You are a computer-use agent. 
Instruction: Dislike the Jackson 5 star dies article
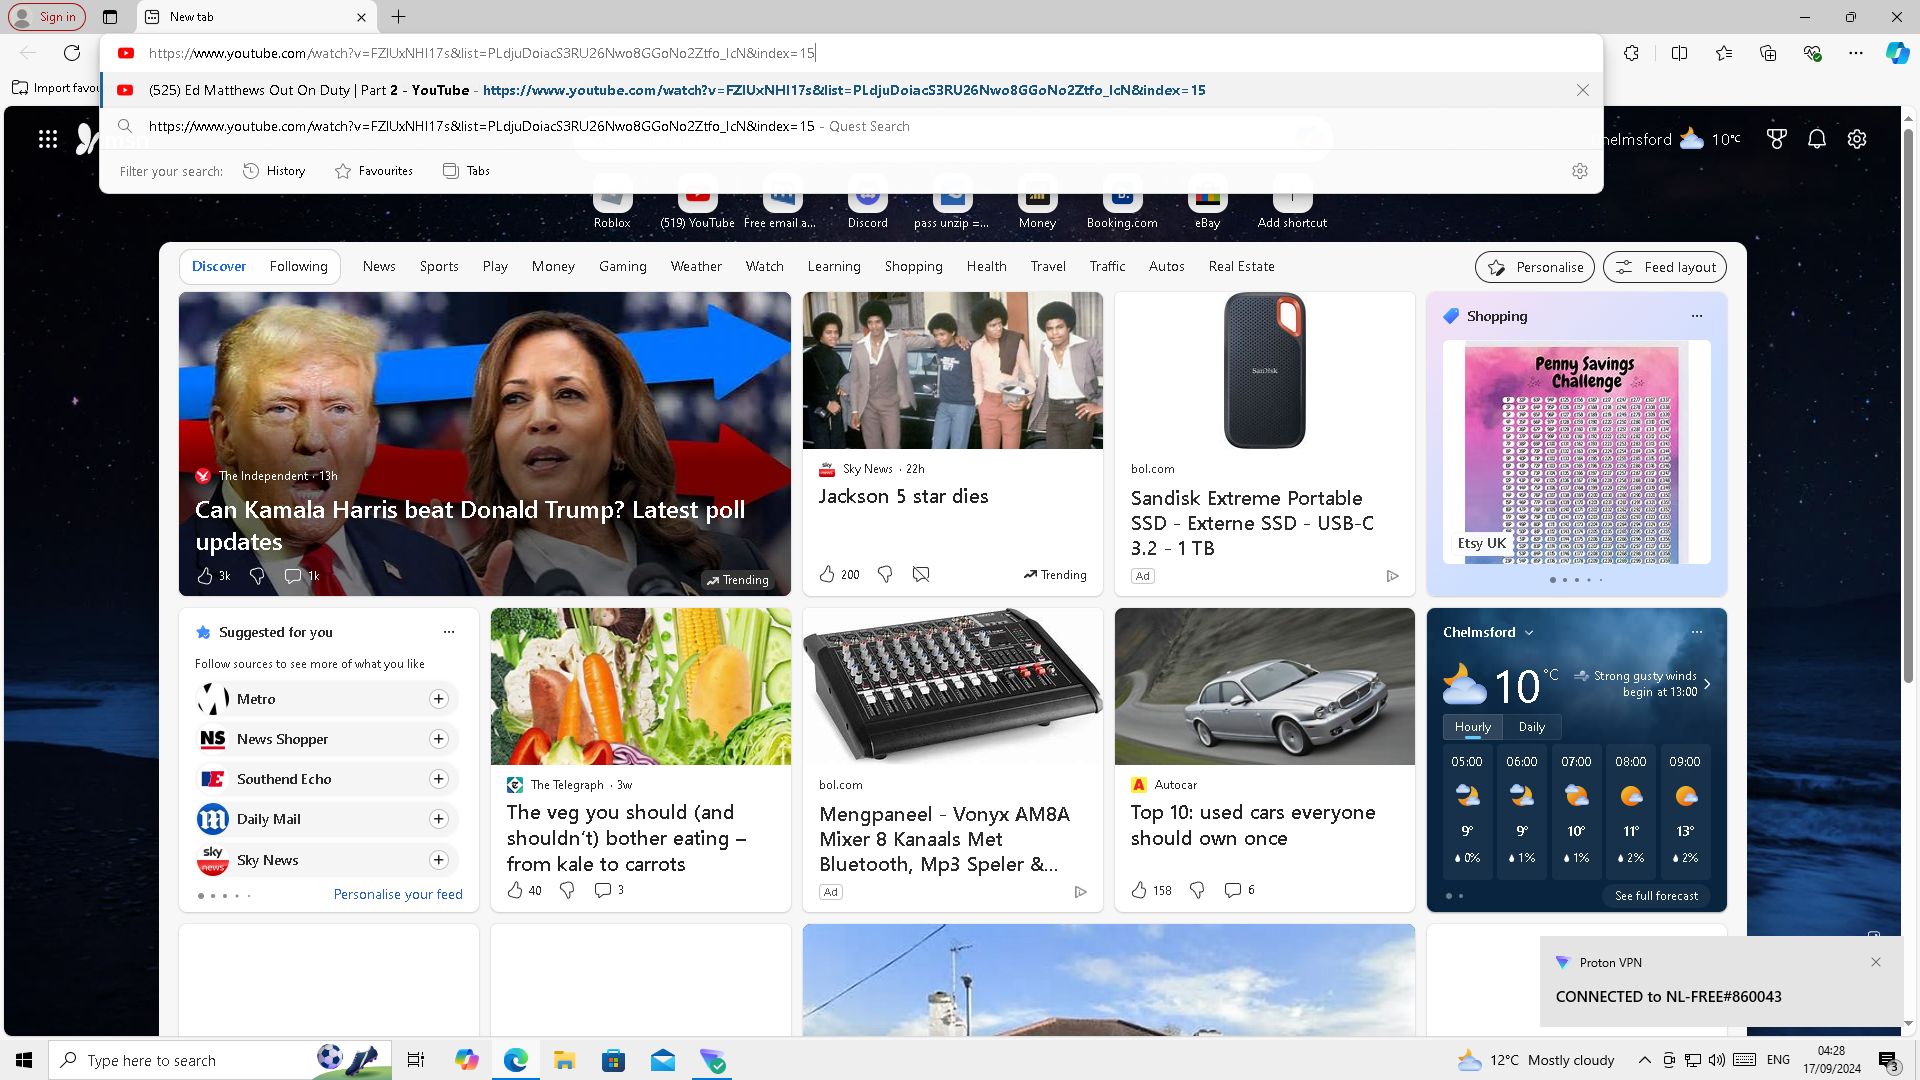pos(885,574)
